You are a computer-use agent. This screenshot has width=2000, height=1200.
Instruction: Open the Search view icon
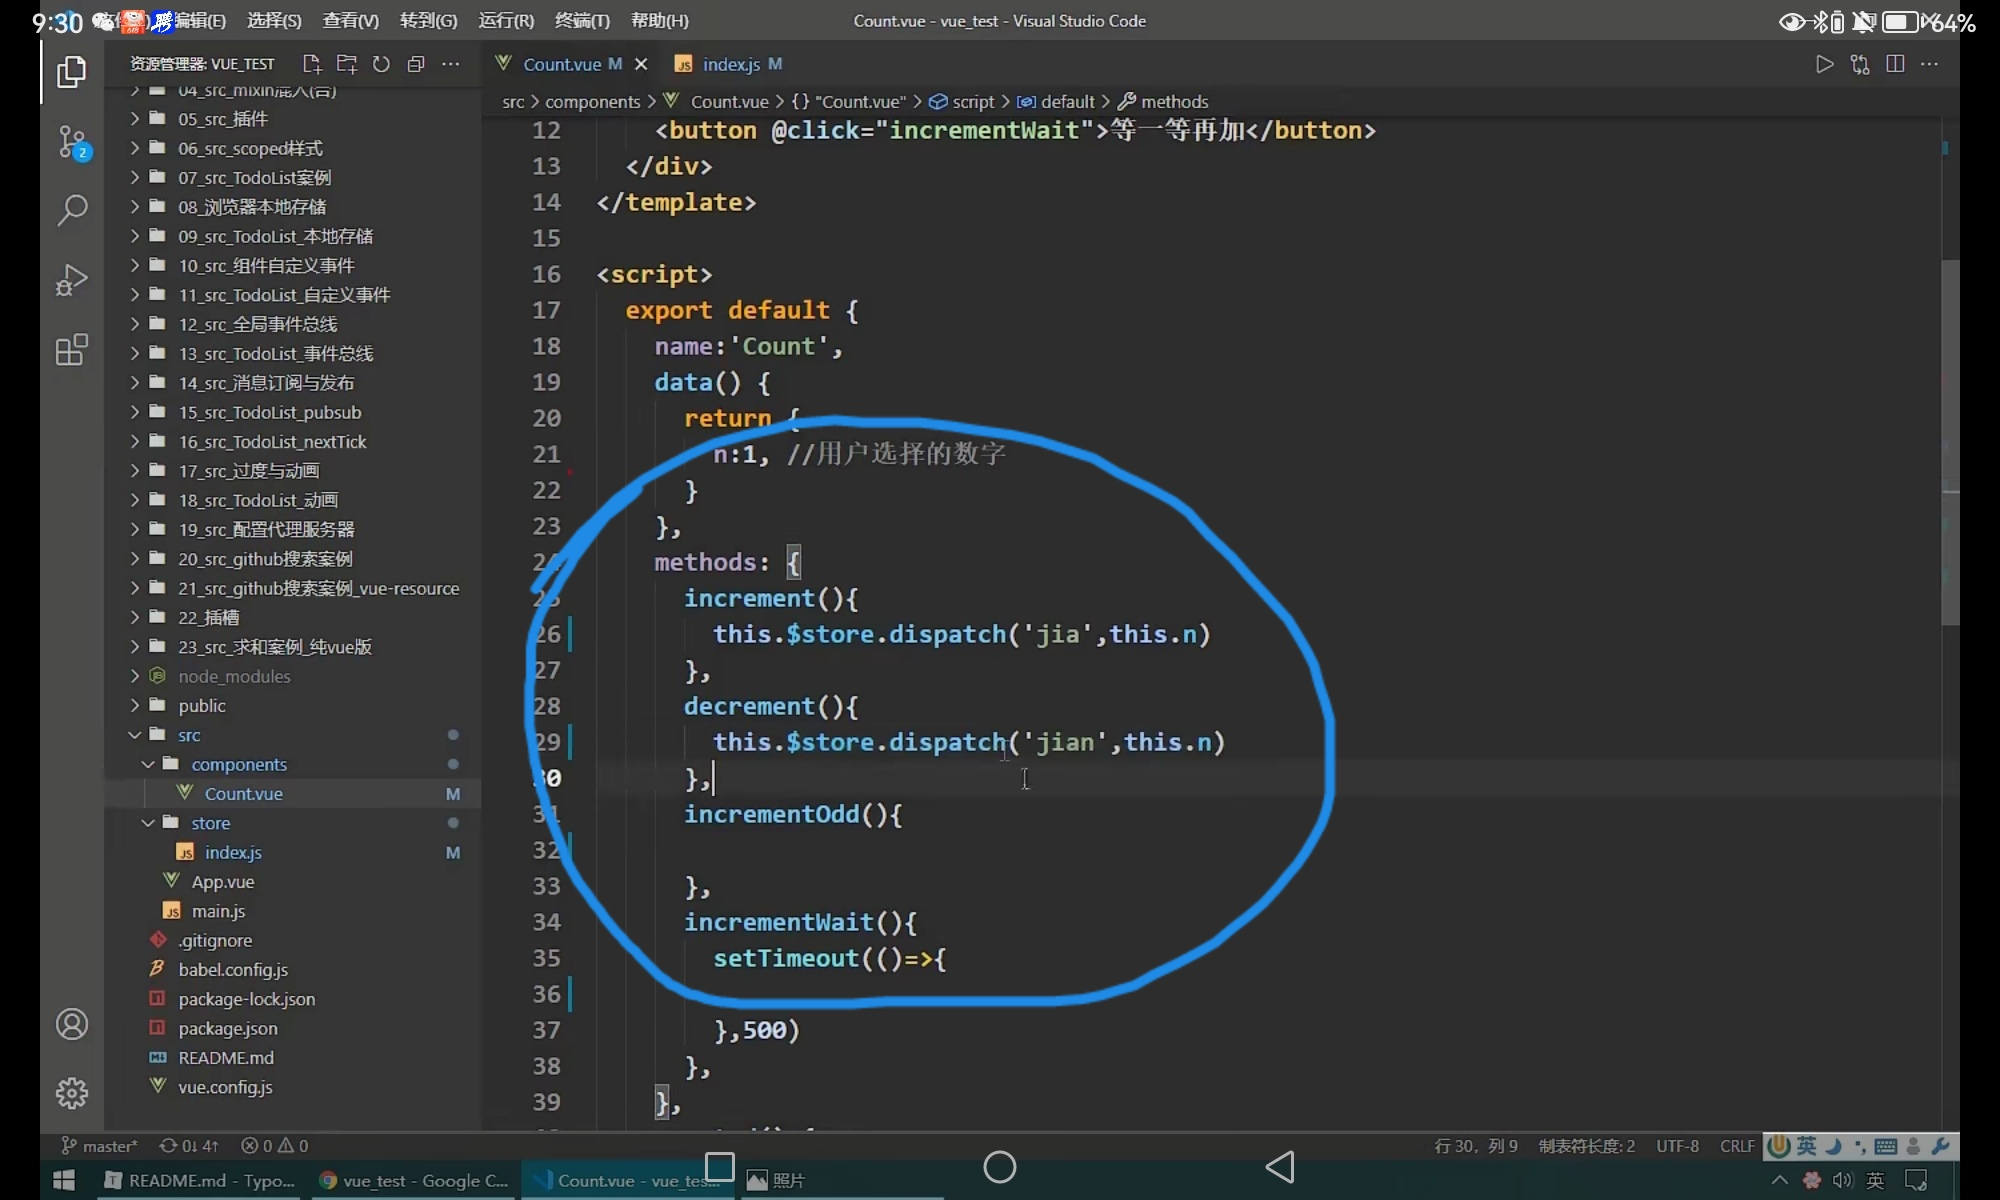point(72,210)
